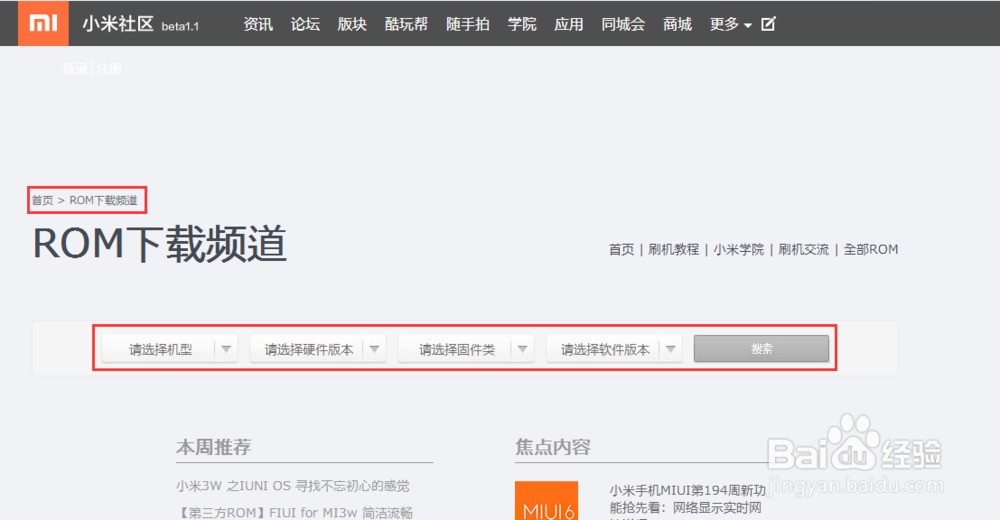Open 小米手机MIUI第194周新功 article
Screen dimensions: 1000x520
(688, 490)
